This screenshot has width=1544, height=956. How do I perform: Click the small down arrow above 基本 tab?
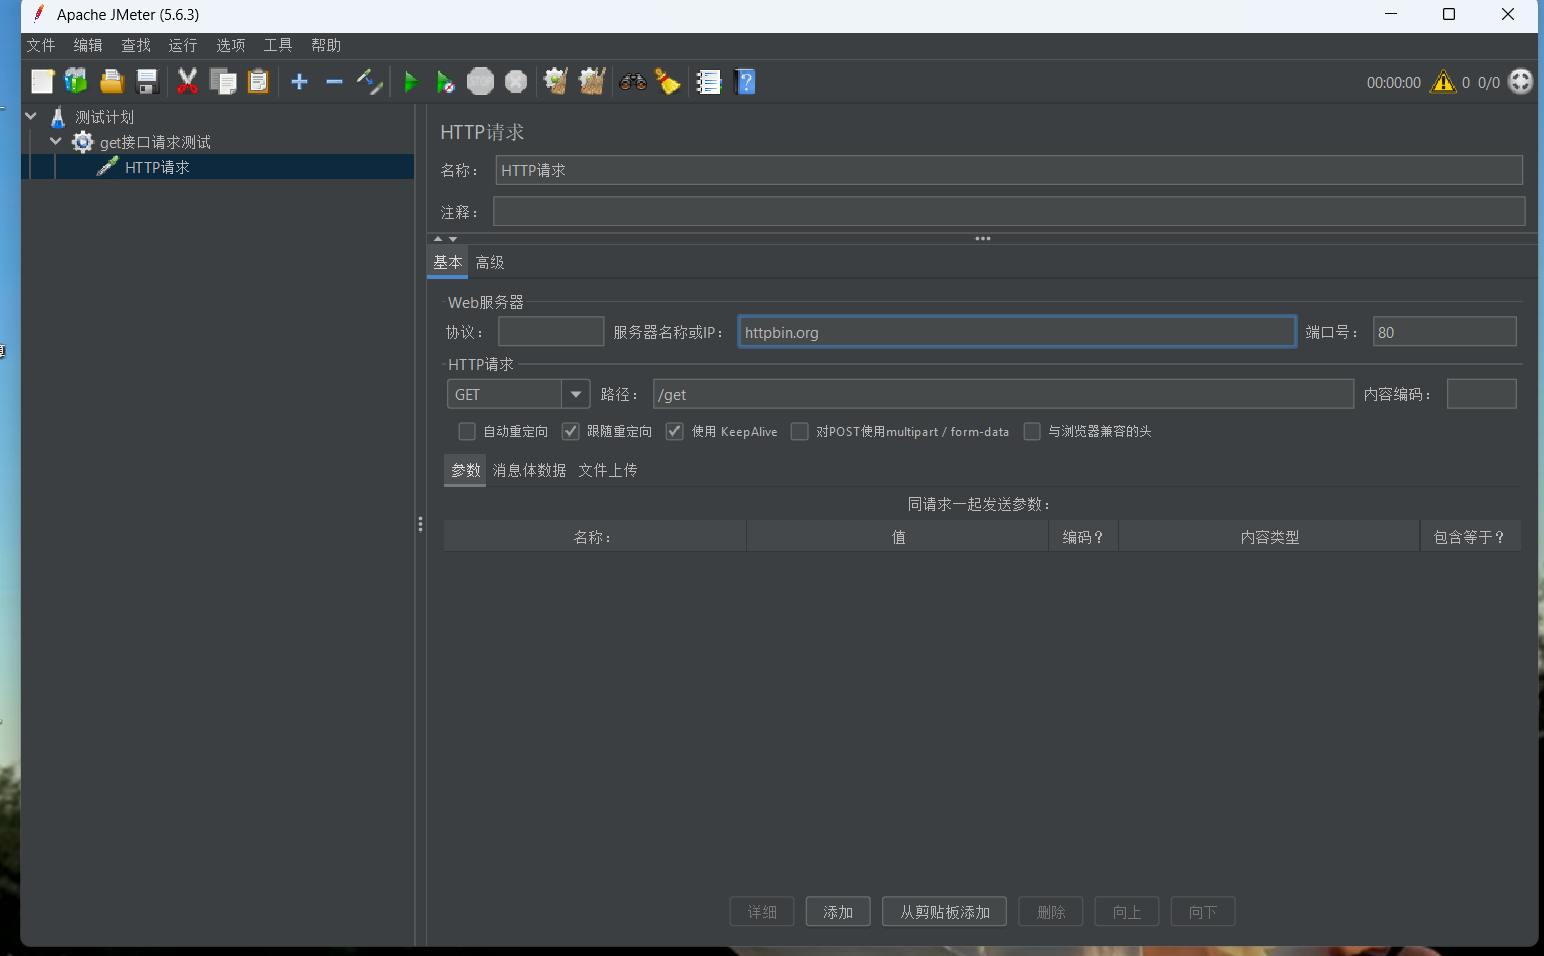tap(453, 239)
